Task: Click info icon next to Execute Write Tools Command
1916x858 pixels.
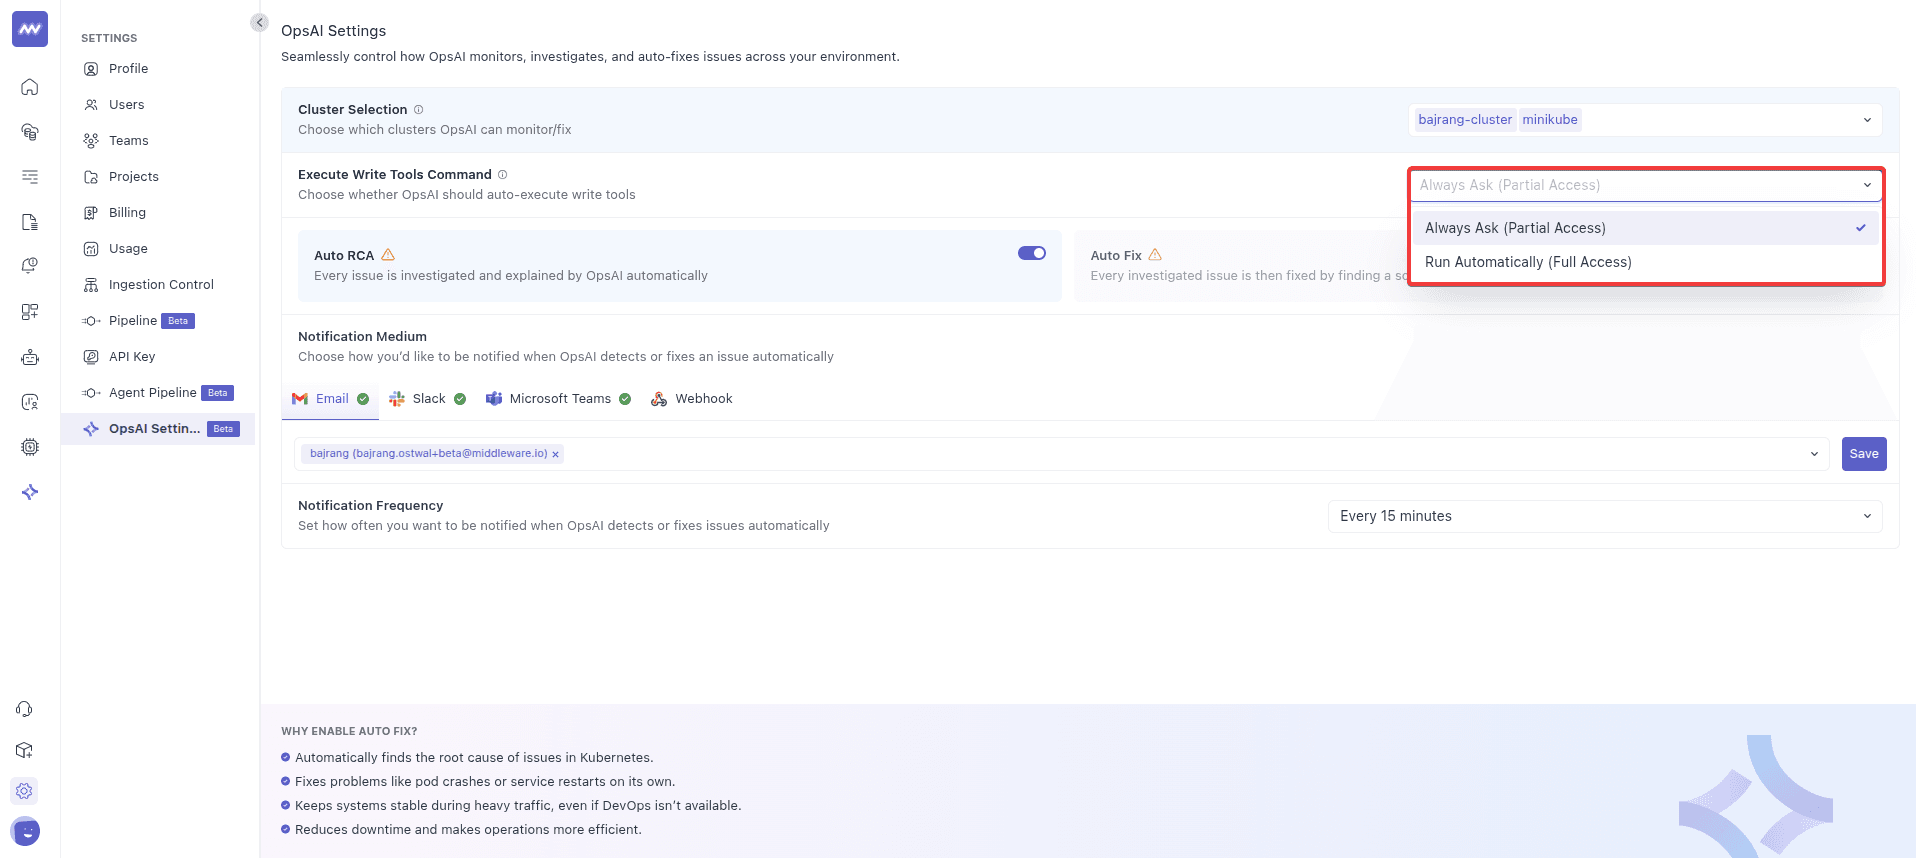Action: tap(503, 175)
